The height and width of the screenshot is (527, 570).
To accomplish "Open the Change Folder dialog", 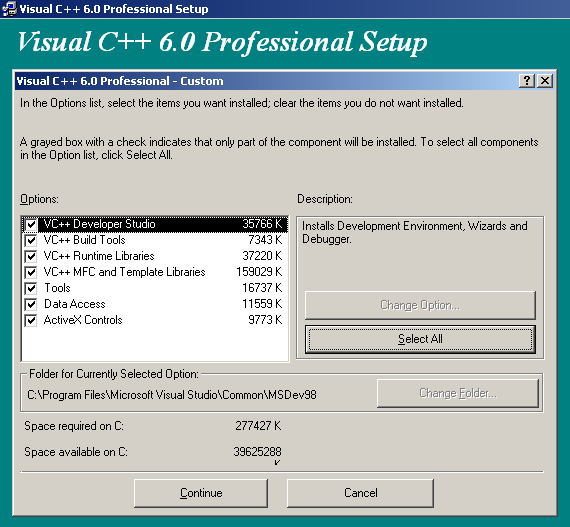I will click(x=458, y=393).
